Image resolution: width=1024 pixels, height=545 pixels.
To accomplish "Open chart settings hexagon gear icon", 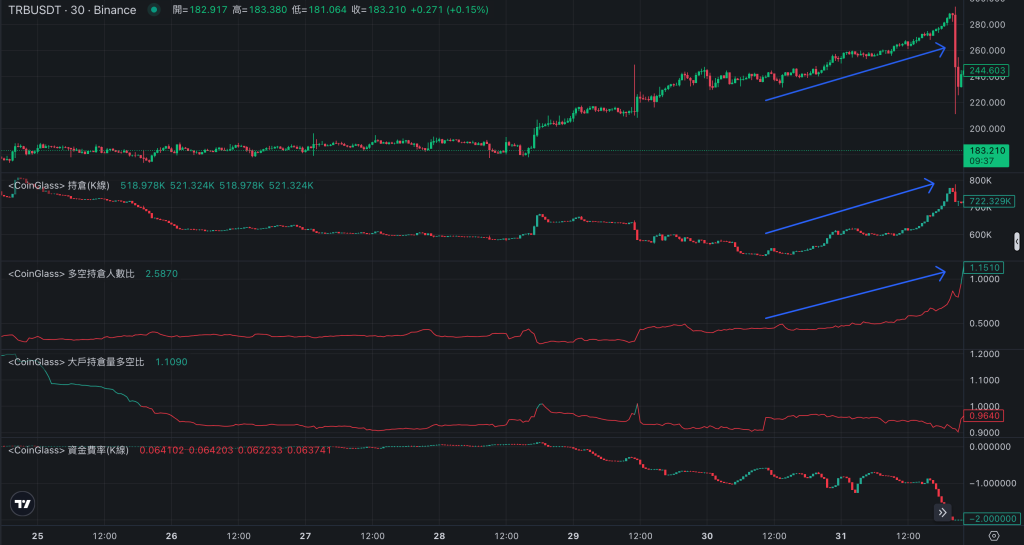I will [993, 536].
